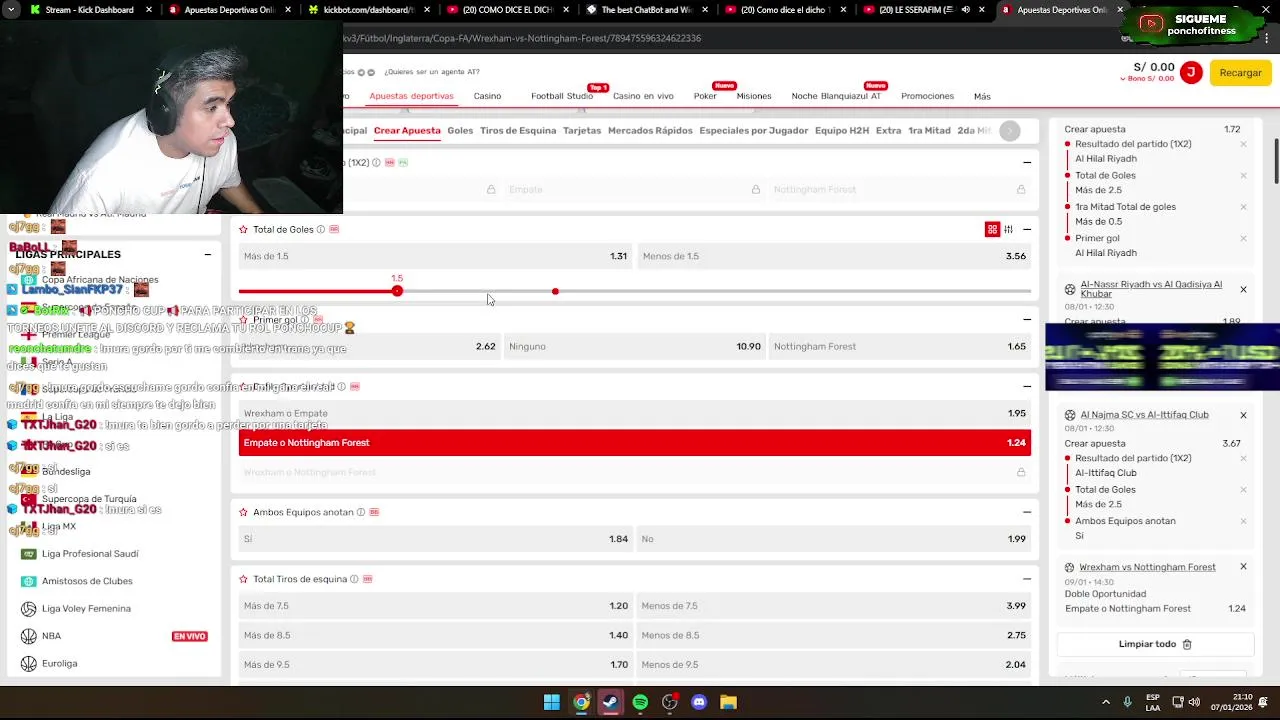Collapse the Doble Oportunidad market section

[x=1027, y=386]
